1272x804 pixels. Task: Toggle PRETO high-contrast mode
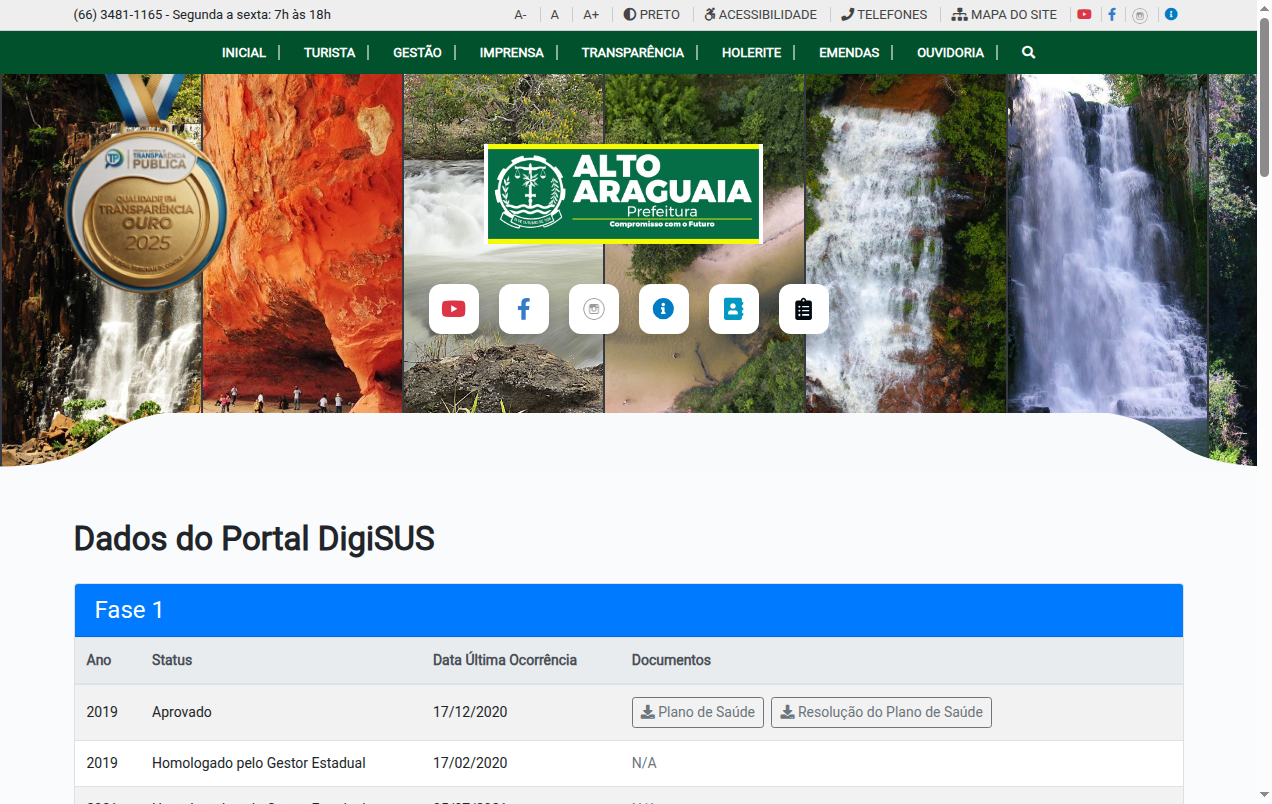tap(652, 15)
